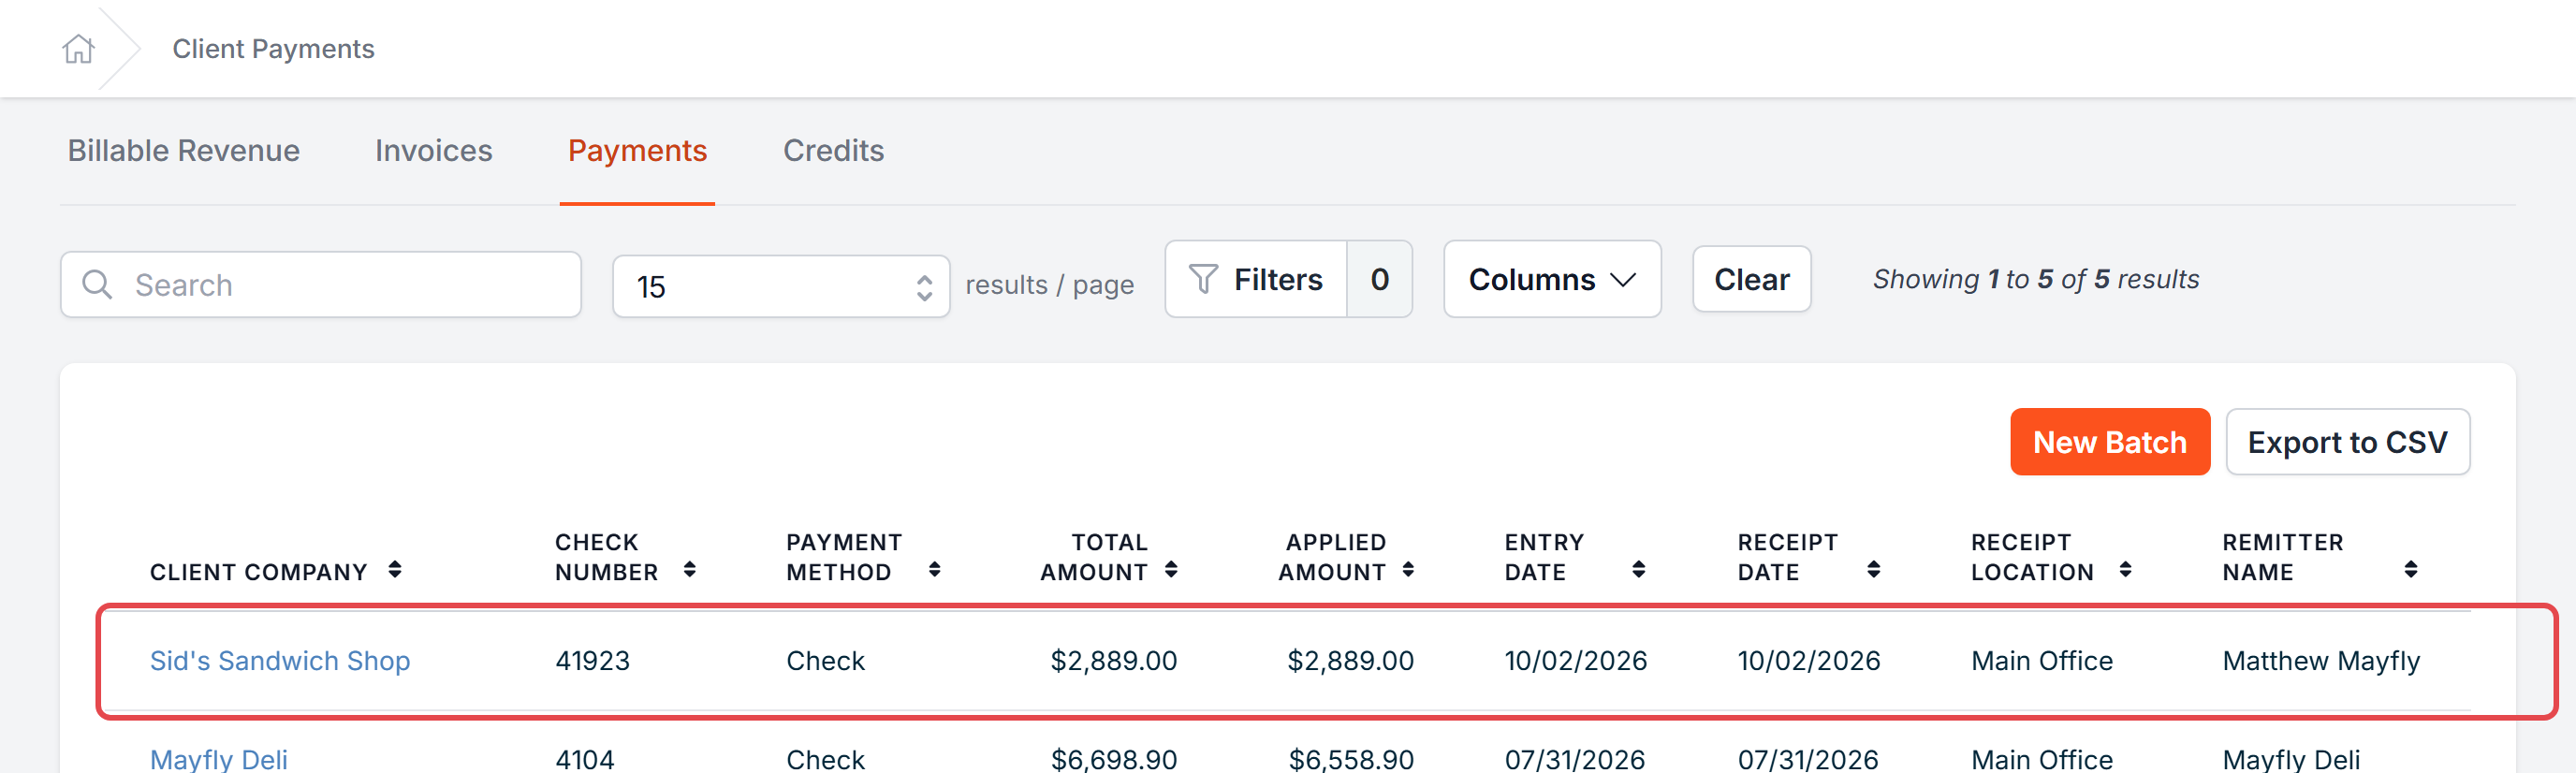This screenshot has width=2576, height=773.
Task: Open the results per page selector
Action: tap(781, 287)
